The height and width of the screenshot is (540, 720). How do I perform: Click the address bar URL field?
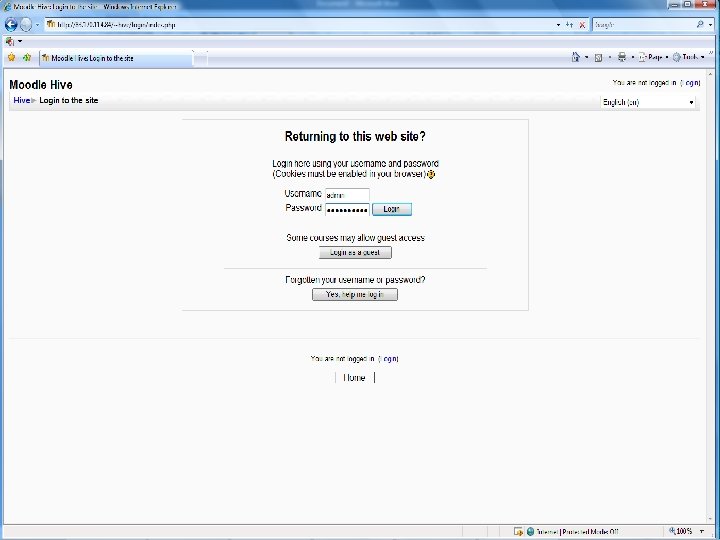pyautogui.click(x=298, y=25)
